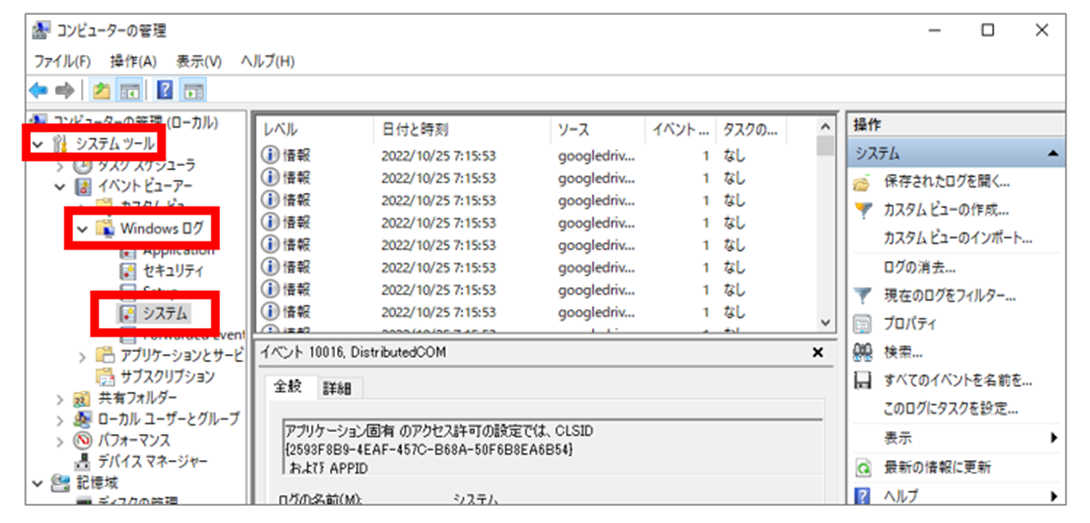Sort by the レベル column header
Image resolution: width=1090 pixels, height=523 pixels.
point(316,129)
